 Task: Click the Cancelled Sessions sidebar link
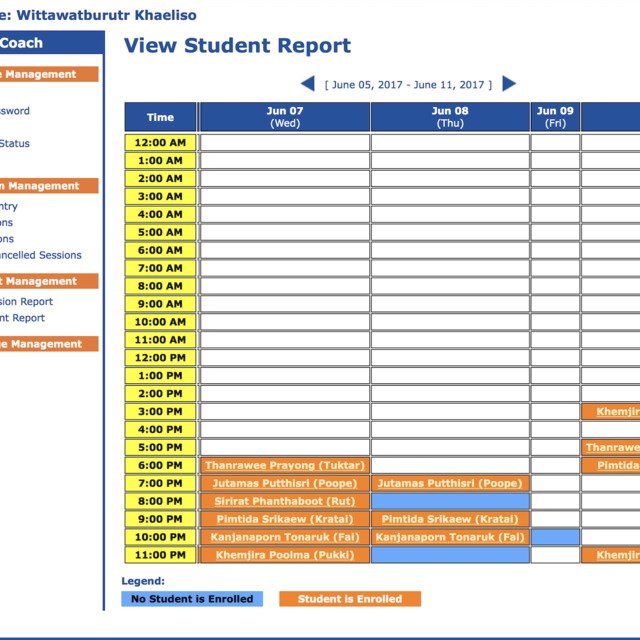coord(40,255)
